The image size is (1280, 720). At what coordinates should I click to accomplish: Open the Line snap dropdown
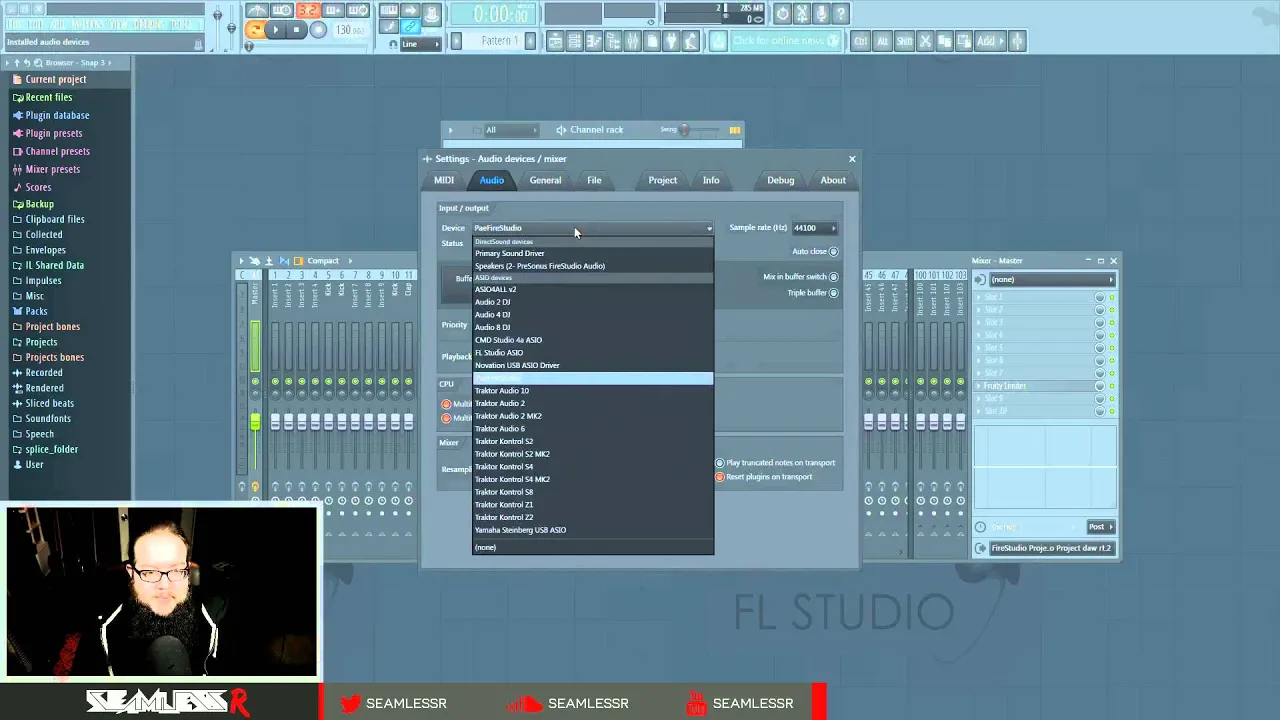click(421, 44)
